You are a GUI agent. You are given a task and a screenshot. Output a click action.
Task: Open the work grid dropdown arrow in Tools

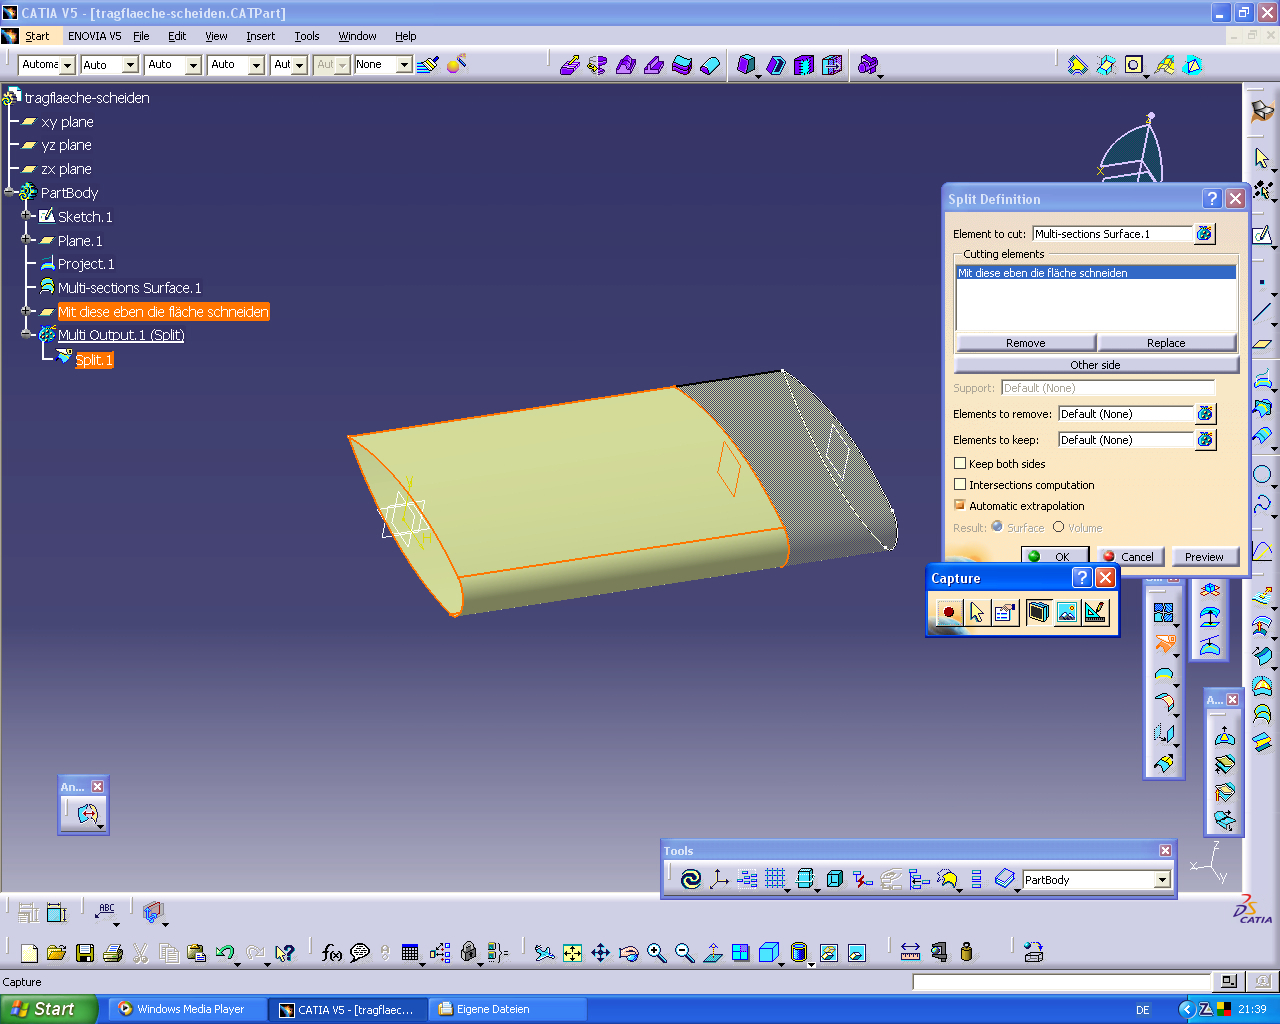788,890
